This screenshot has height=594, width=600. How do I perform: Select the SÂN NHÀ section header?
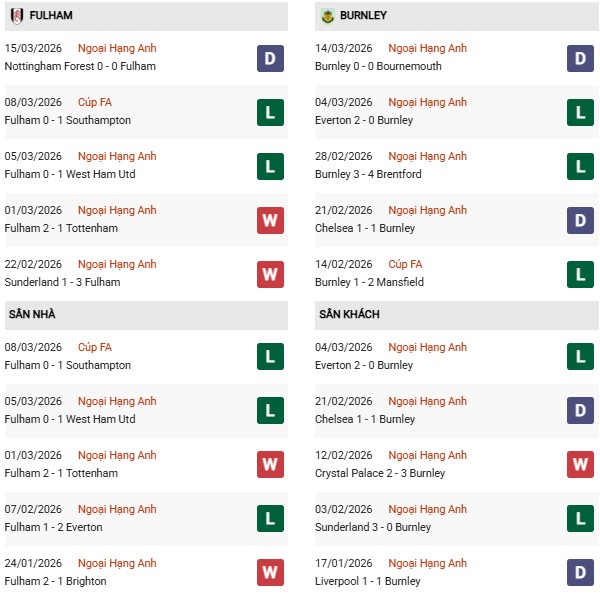[x=33, y=314]
